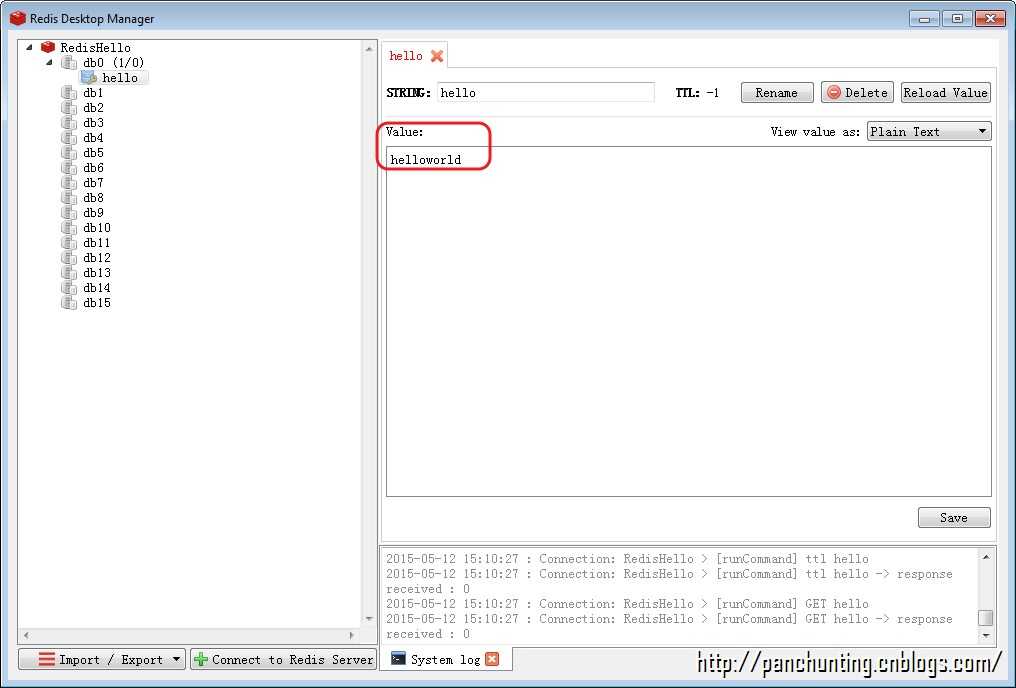The image size is (1016, 688).
Task: Click the Save button
Action: point(954,518)
